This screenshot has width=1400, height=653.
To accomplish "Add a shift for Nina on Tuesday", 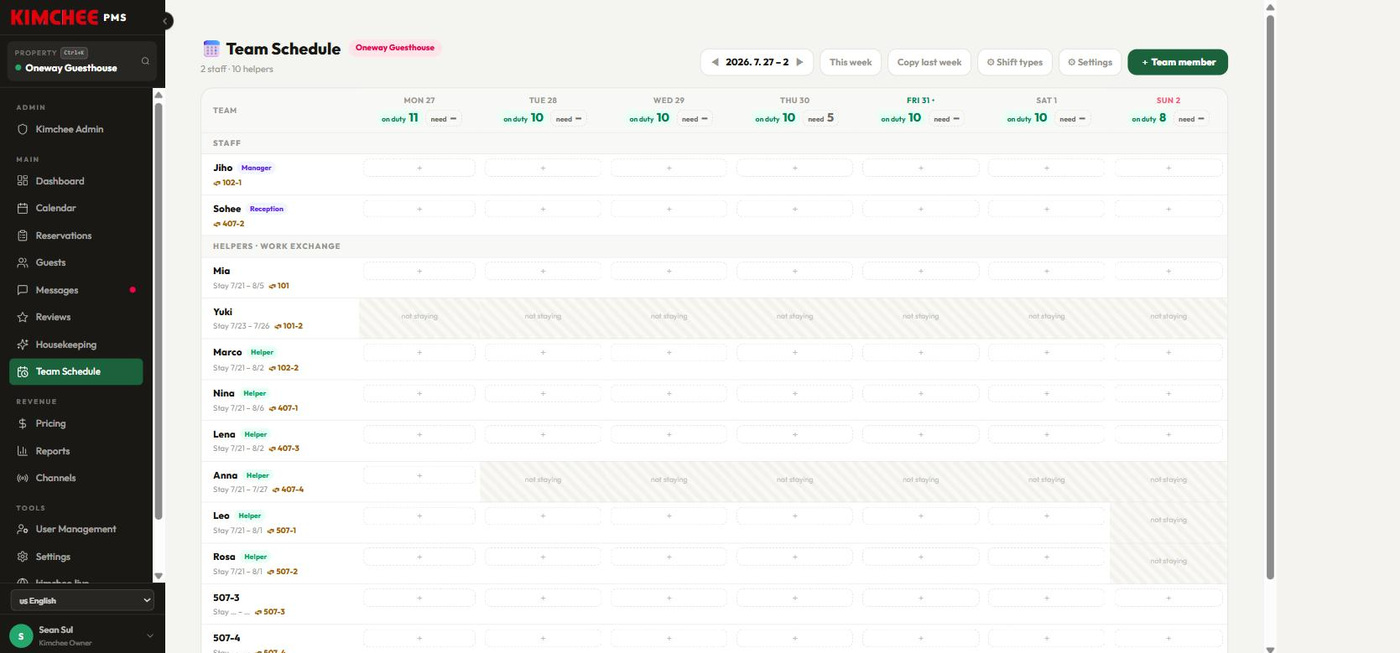I will pyautogui.click(x=543, y=393).
